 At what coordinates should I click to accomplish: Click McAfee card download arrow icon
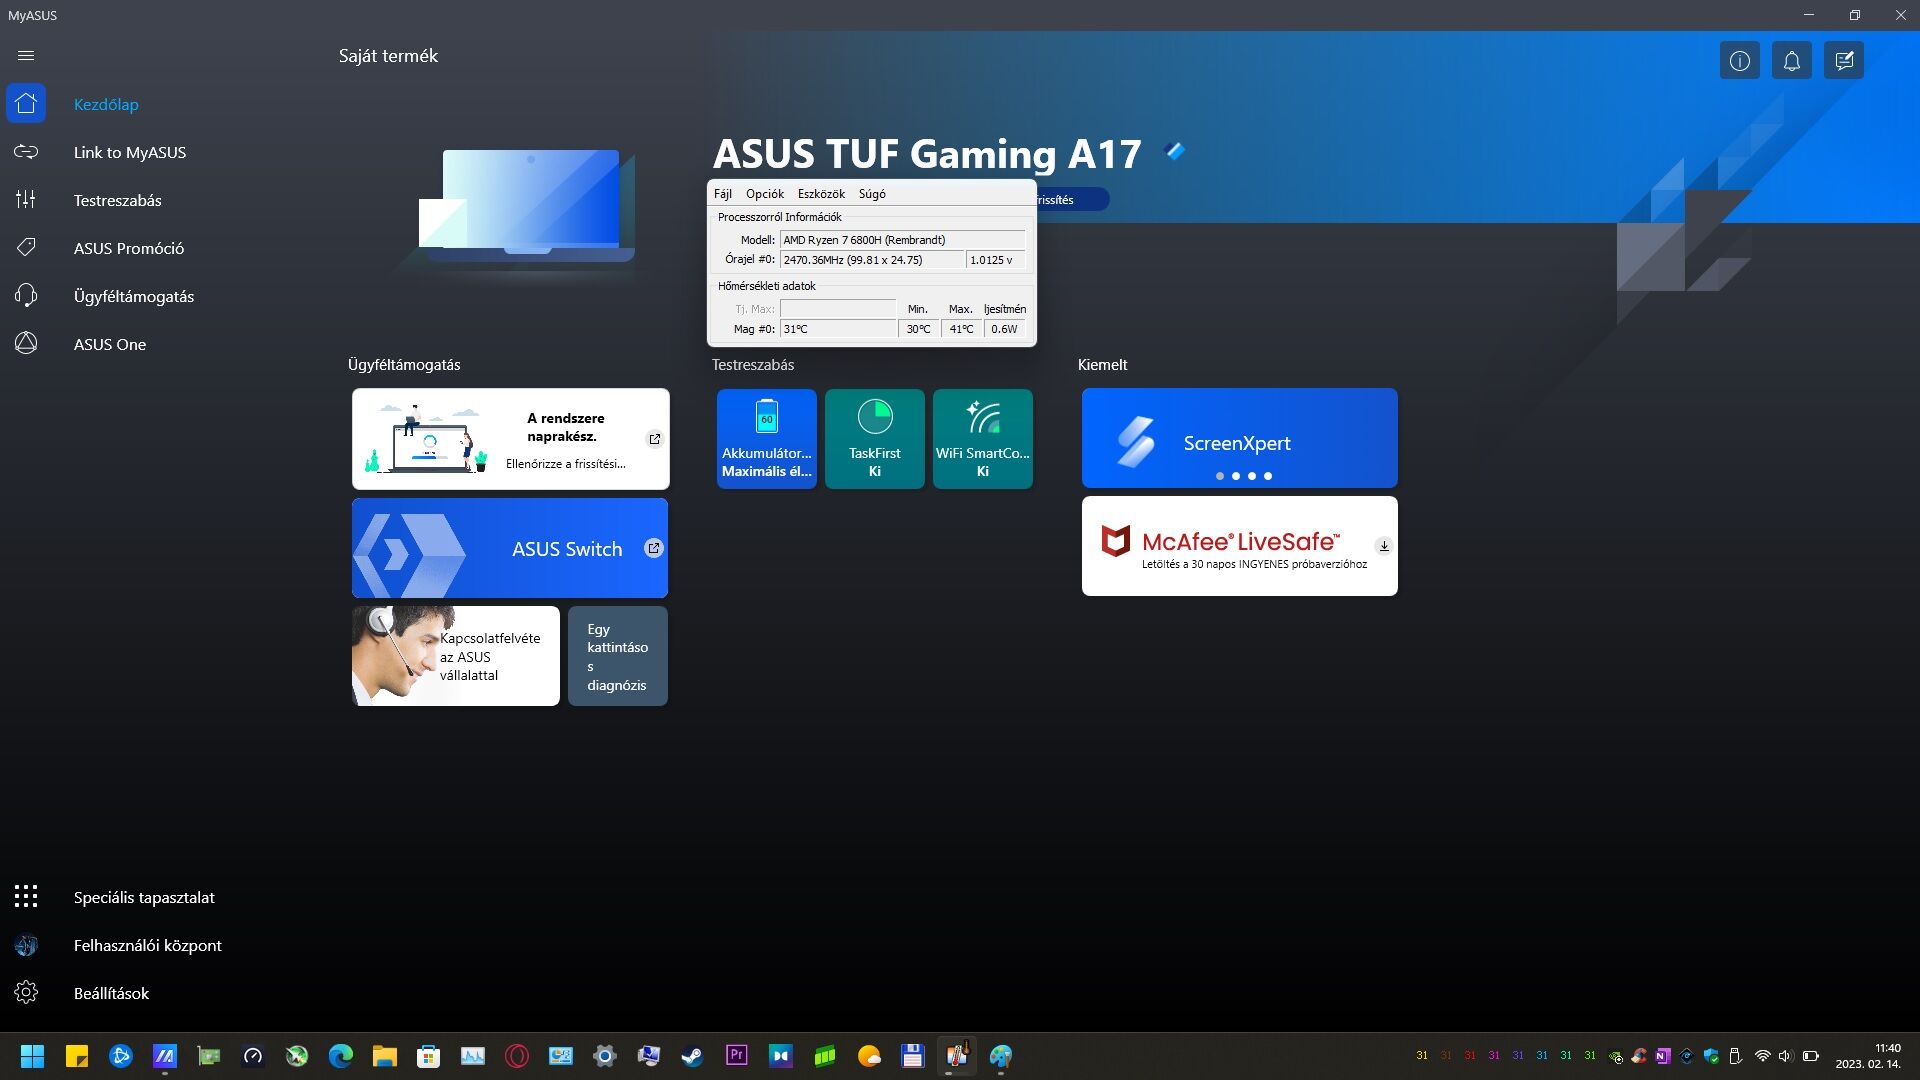tap(1384, 546)
